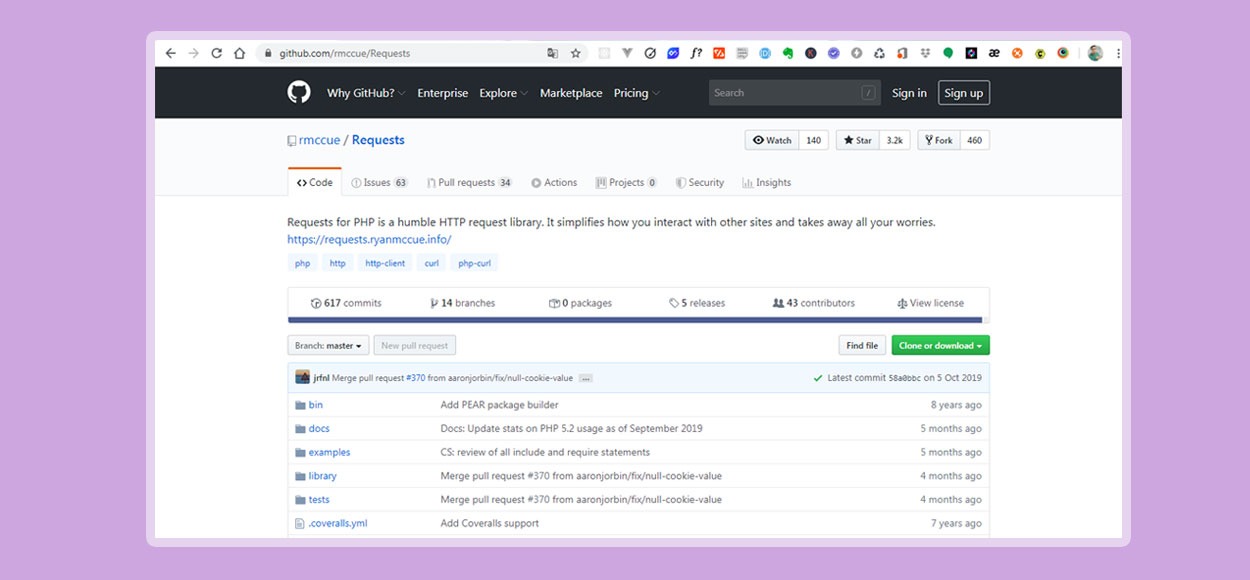Click the bin folder icon
Screen dimensions: 1250x580
tap(300, 405)
